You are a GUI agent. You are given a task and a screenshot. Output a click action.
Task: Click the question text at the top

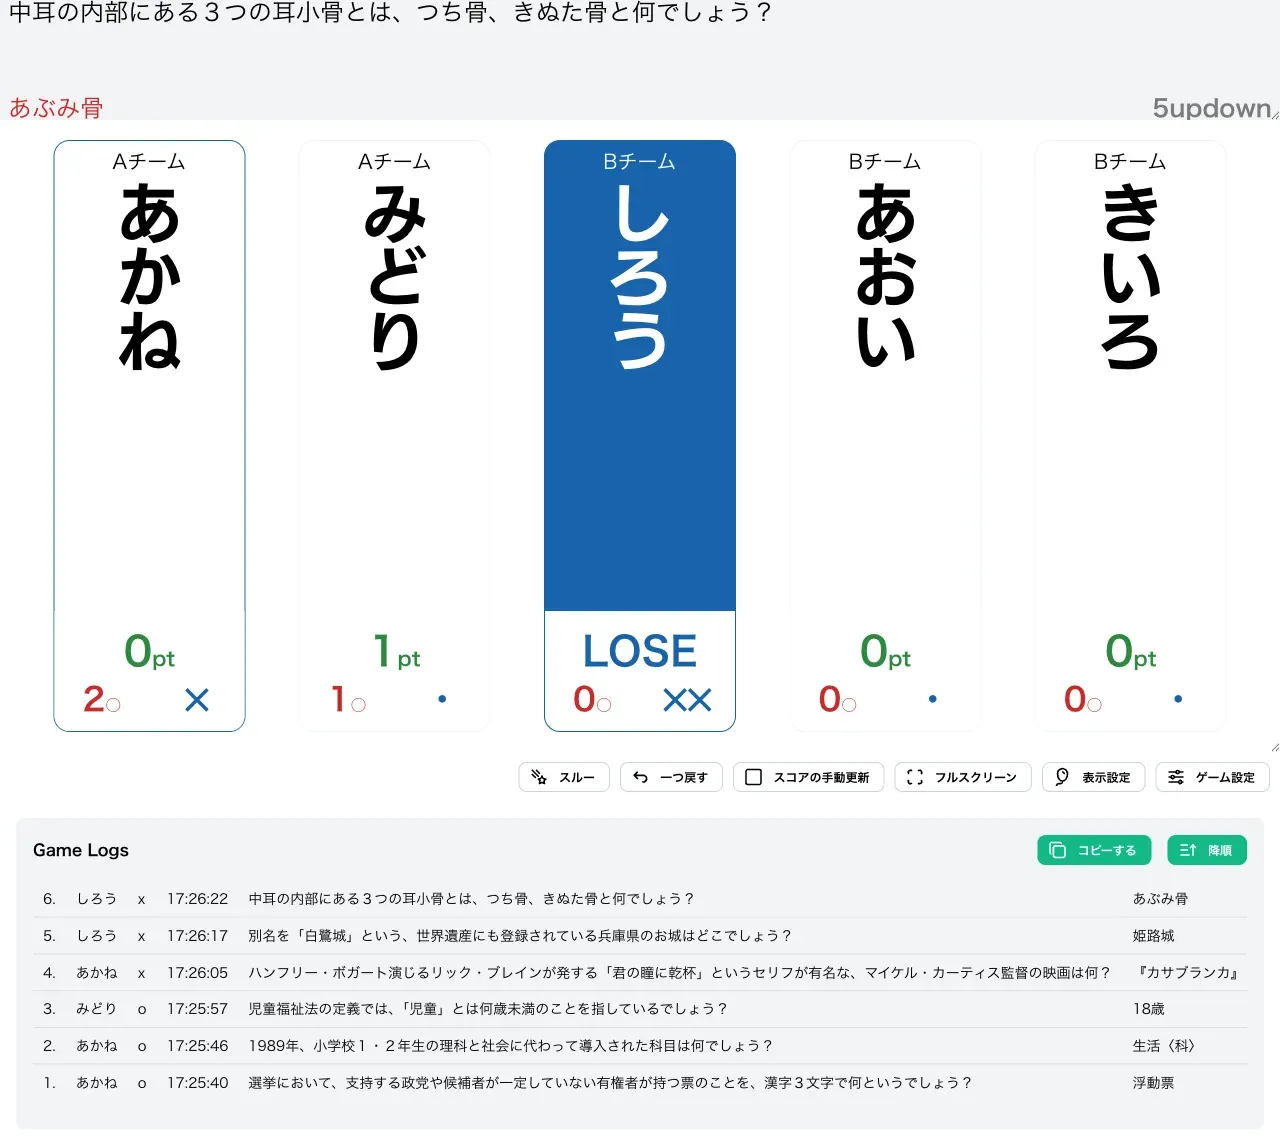click(390, 13)
